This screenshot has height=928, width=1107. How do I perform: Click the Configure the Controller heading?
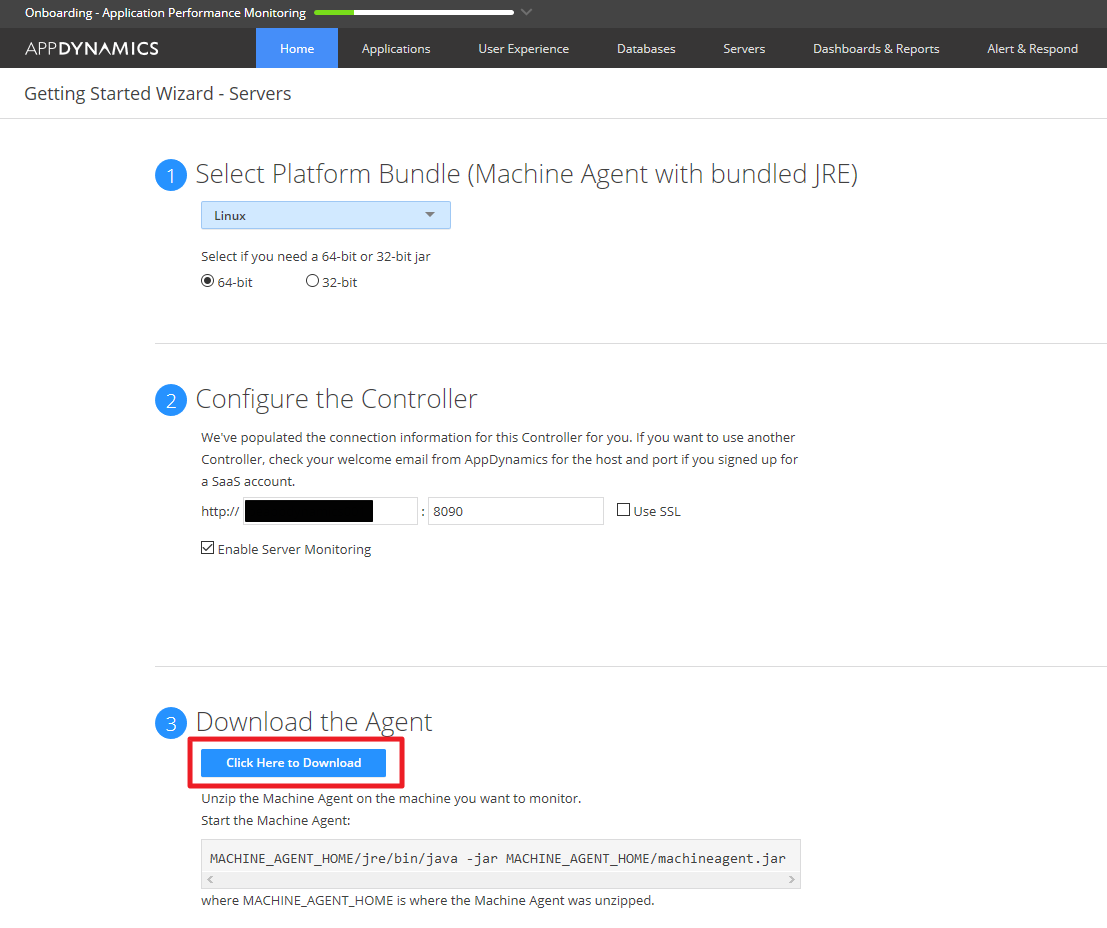pos(336,399)
